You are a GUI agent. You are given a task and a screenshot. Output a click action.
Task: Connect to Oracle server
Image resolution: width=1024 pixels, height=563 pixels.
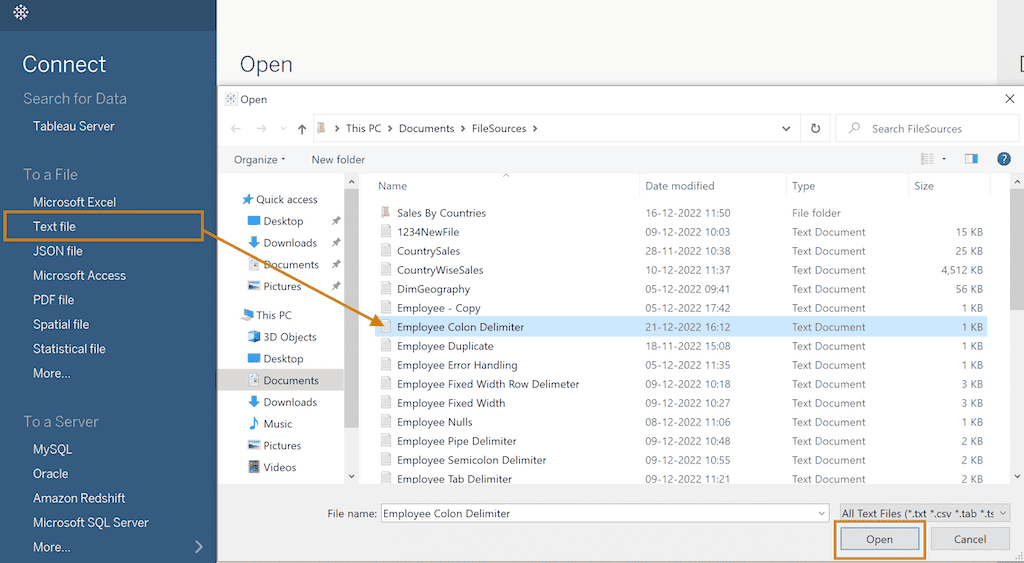50,474
